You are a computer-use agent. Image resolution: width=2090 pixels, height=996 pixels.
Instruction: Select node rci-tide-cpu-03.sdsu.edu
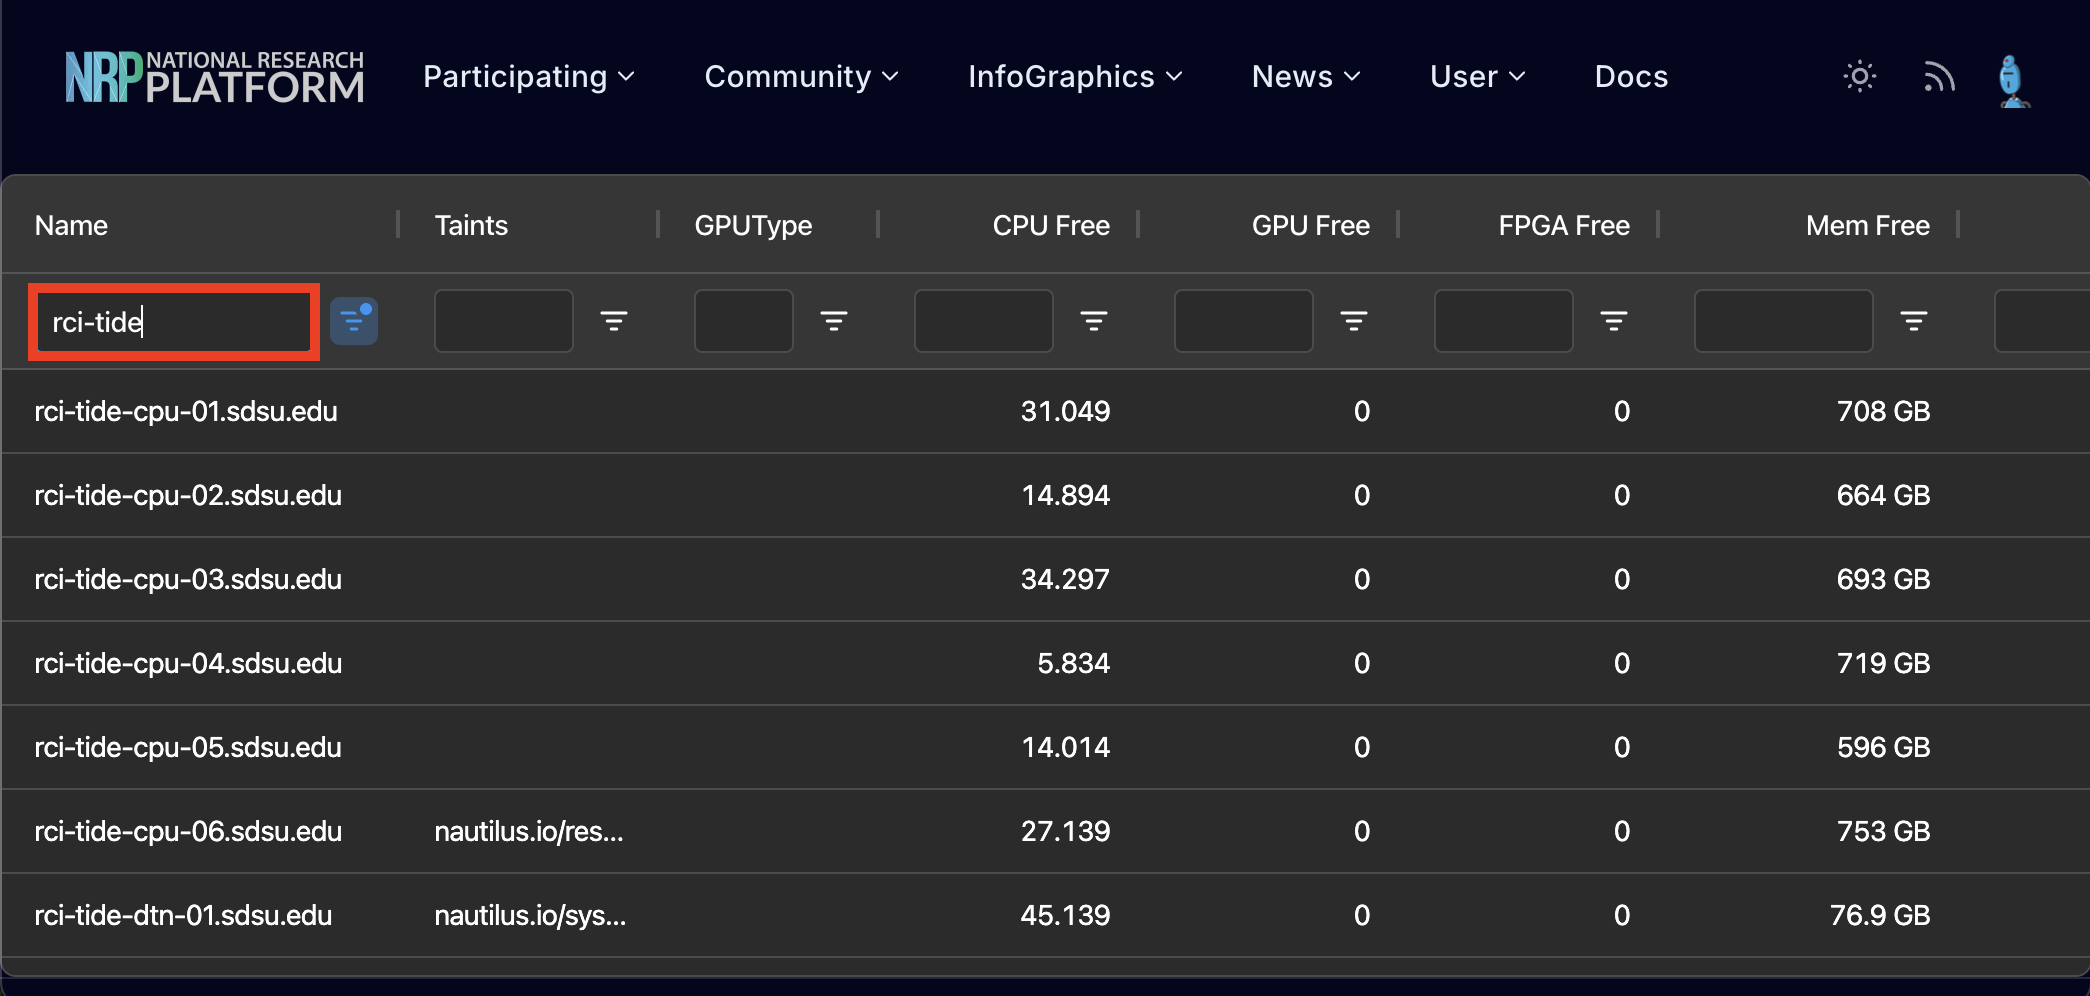click(188, 578)
